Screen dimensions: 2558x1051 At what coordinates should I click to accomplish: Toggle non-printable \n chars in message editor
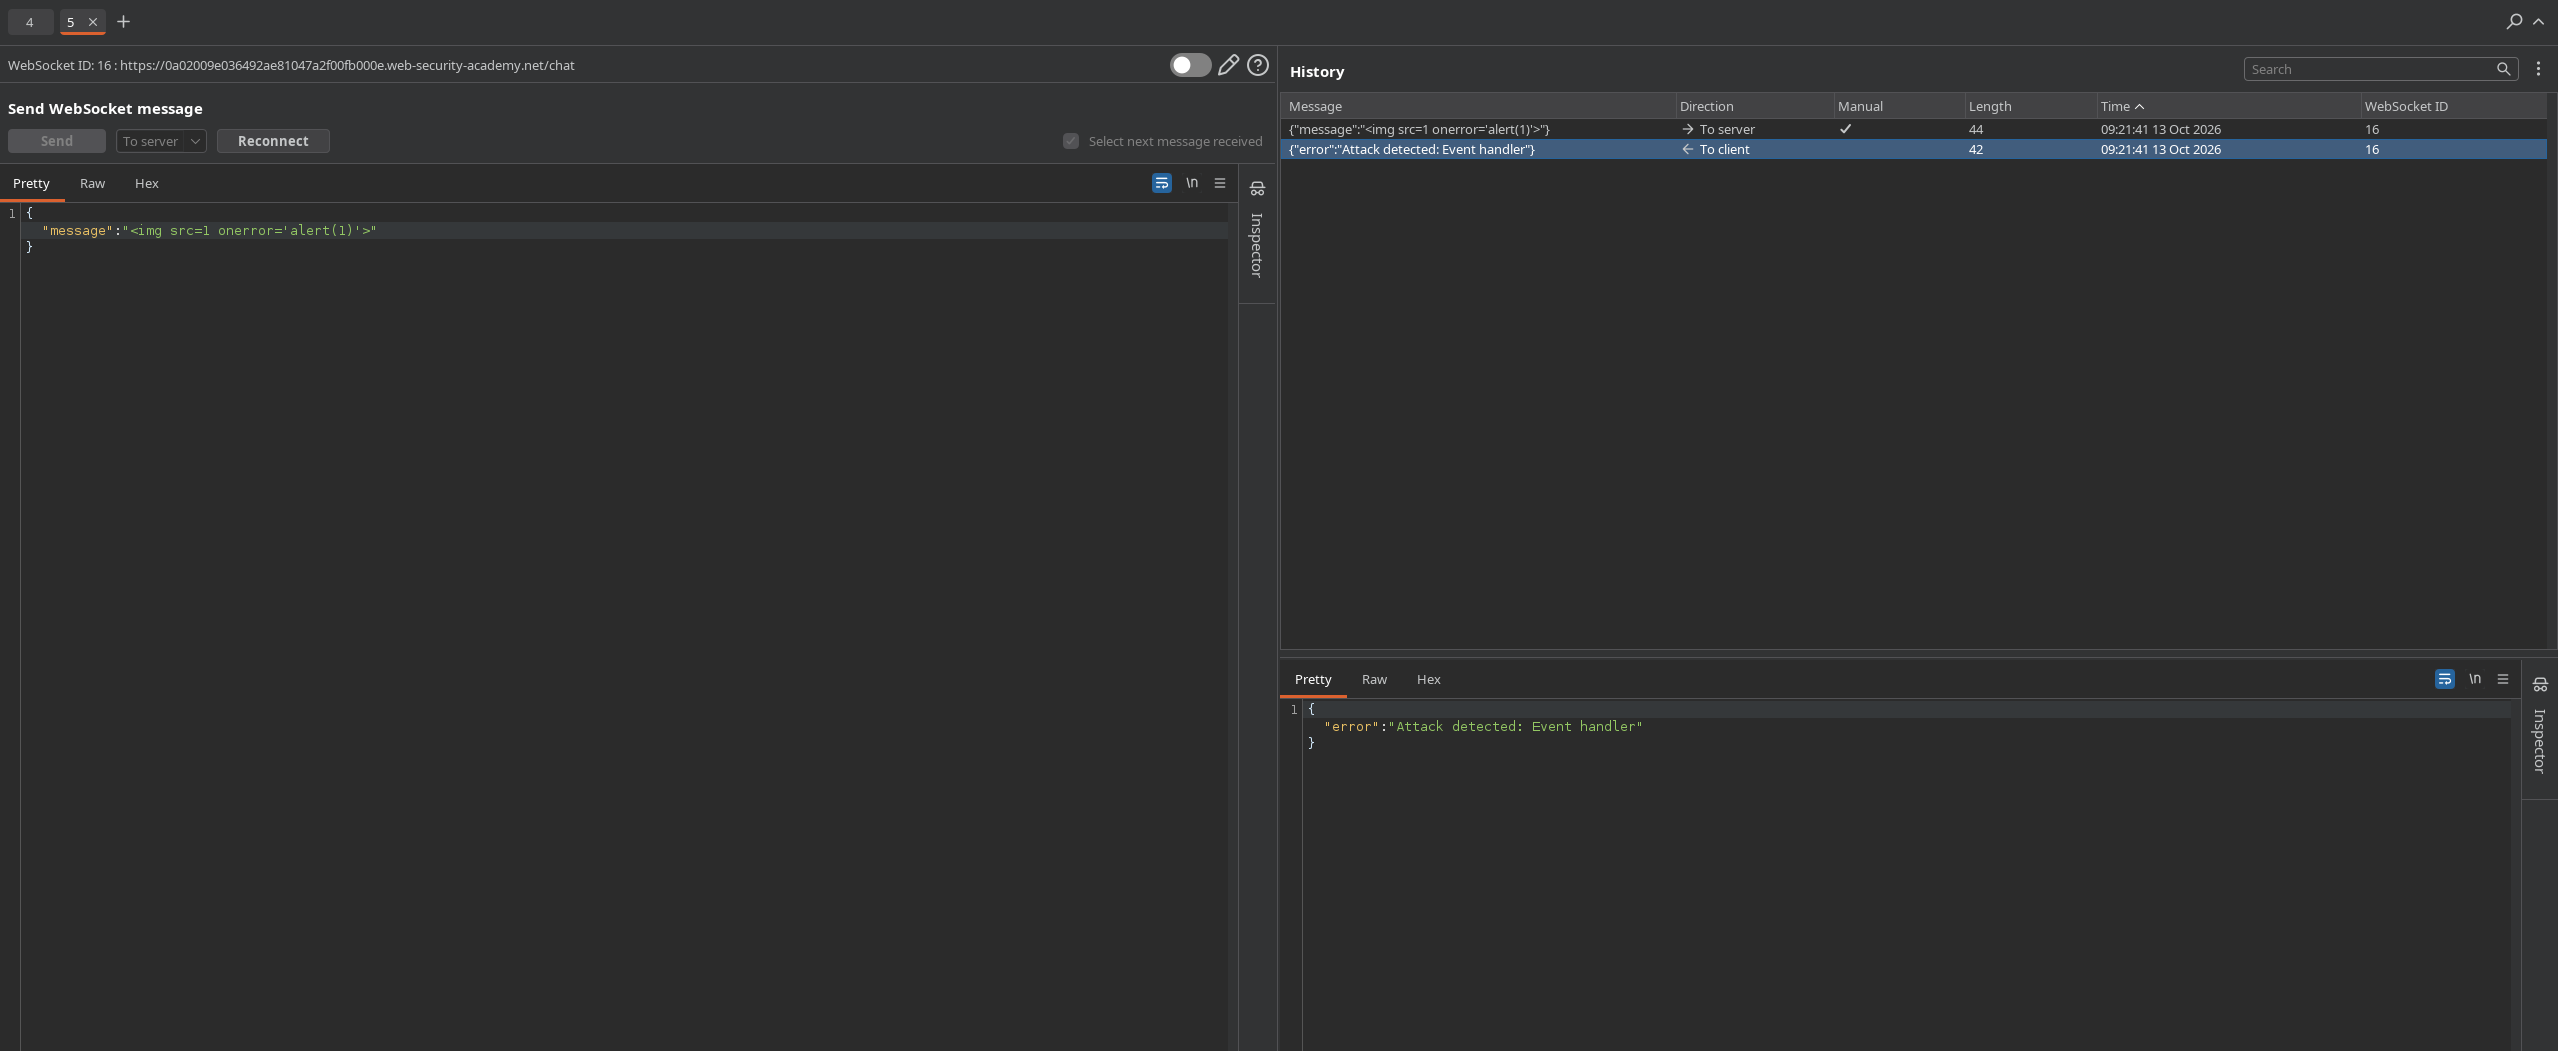1192,183
